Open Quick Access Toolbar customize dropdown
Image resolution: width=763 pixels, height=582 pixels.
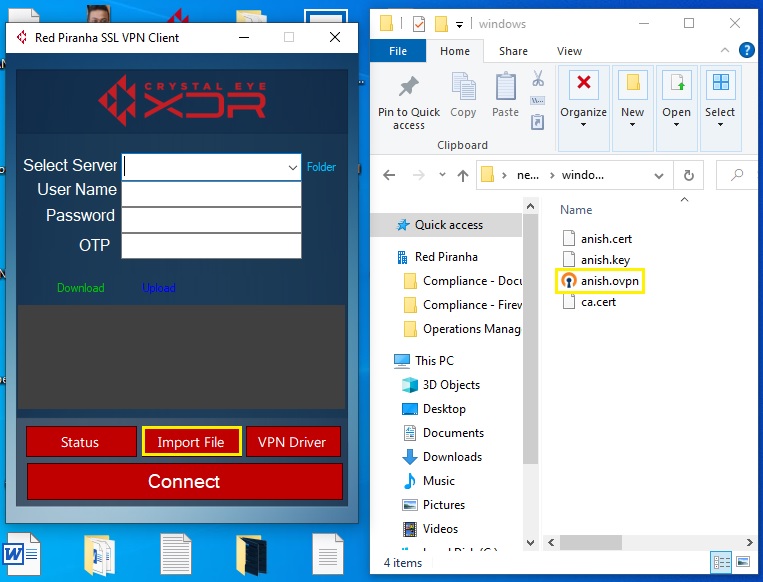coord(459,24)
